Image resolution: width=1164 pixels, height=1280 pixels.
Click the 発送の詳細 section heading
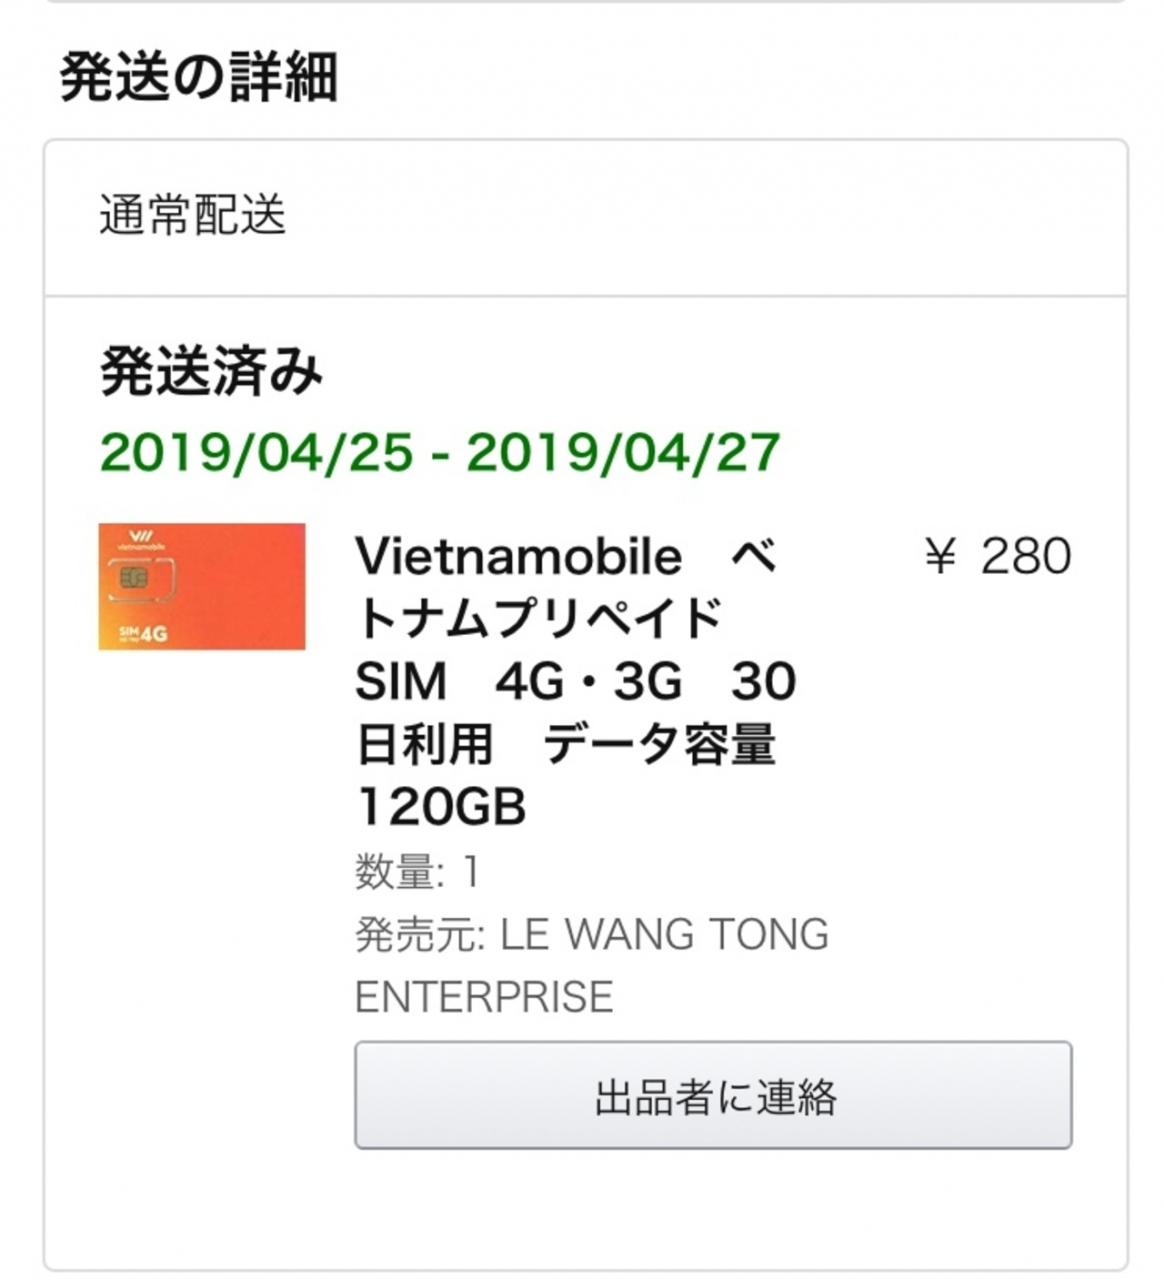pos(199,77)
